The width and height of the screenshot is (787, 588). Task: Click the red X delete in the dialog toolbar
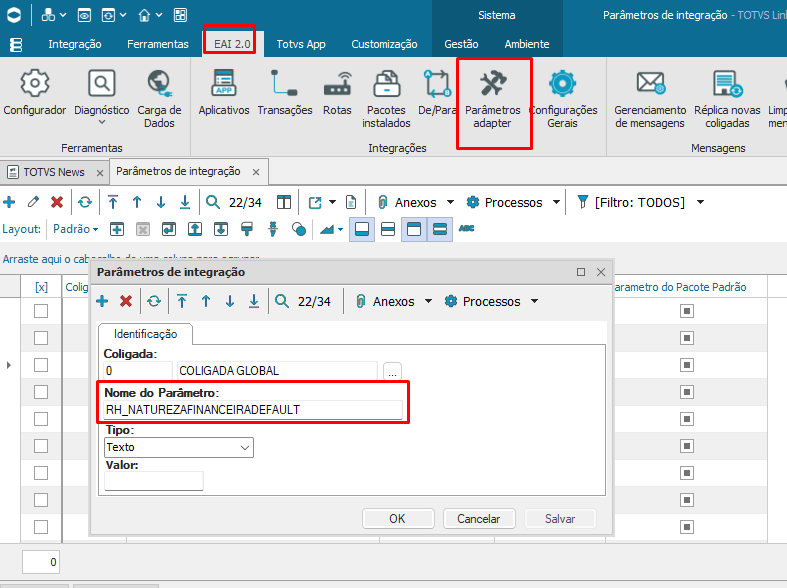click(126, 301)
